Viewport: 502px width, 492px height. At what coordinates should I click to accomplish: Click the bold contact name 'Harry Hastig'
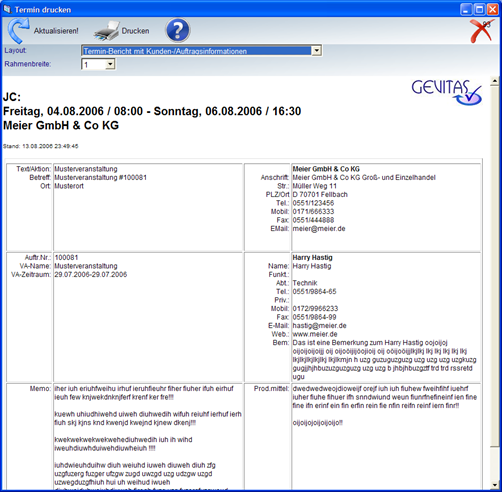[x=313, y=257]
